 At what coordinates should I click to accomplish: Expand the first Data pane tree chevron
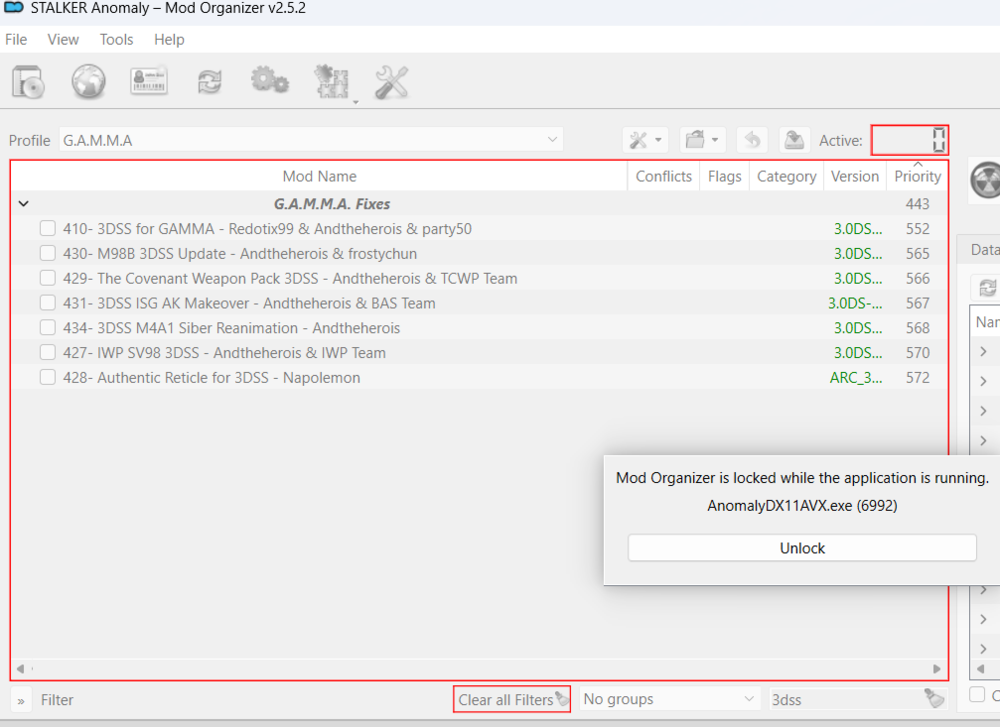pos(983,351)
